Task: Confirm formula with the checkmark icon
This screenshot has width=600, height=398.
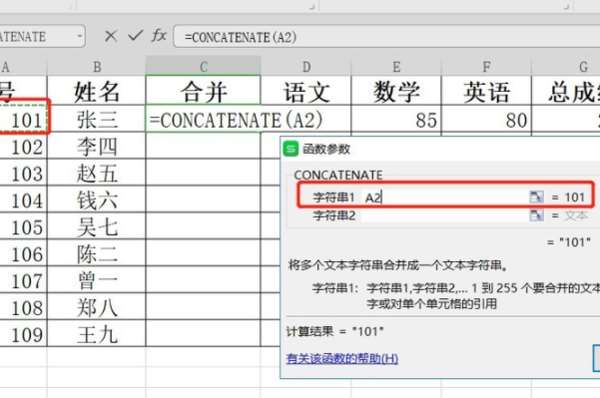Action: pyautogui.click(x=135, y=36)
